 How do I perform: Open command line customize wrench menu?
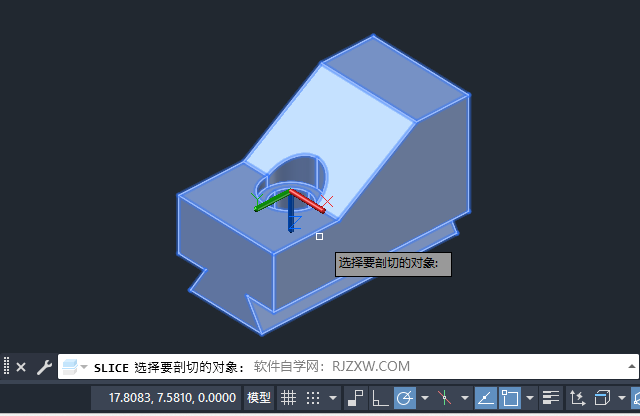pos(44,367)
